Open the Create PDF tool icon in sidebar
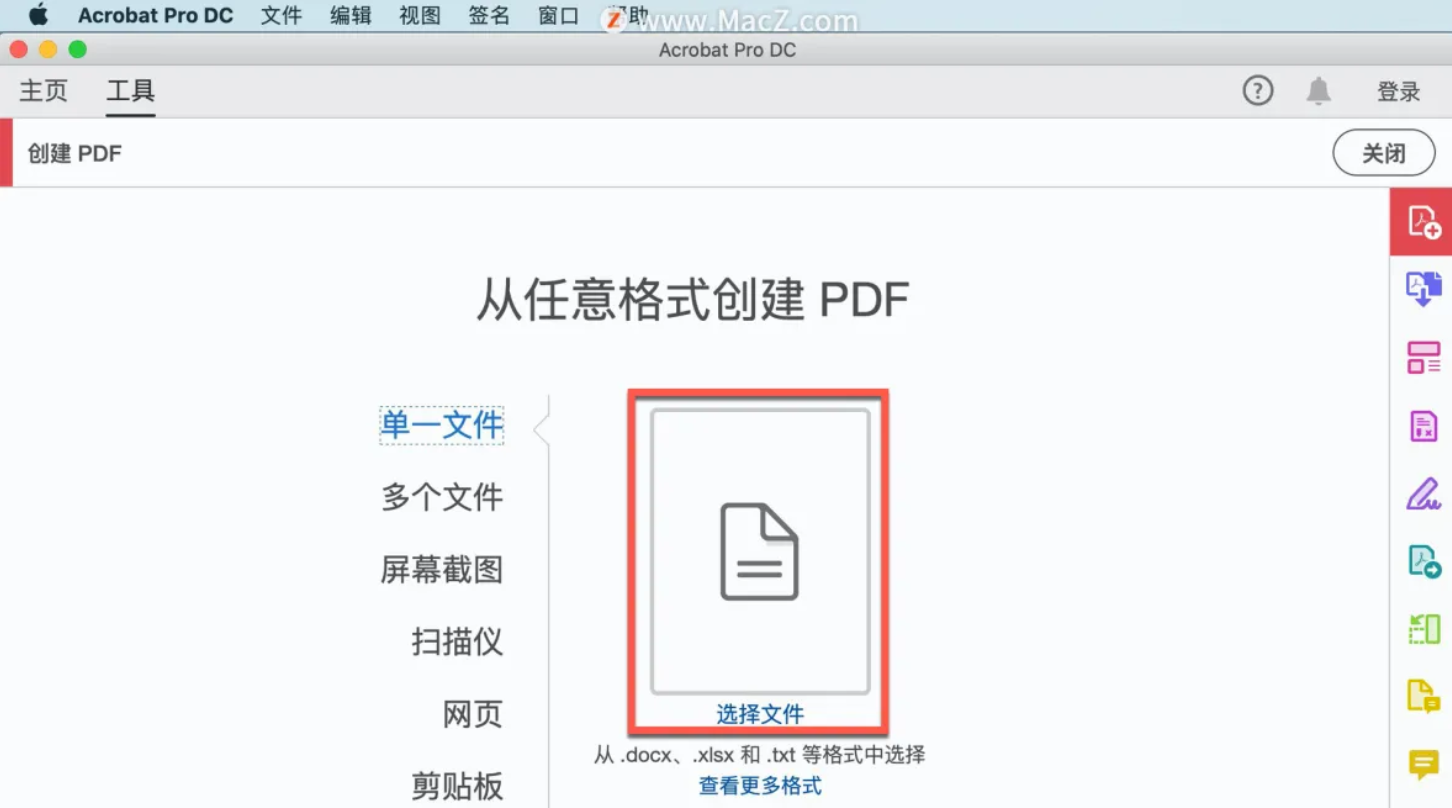 pyautogui.click(x=1423, y=221)
